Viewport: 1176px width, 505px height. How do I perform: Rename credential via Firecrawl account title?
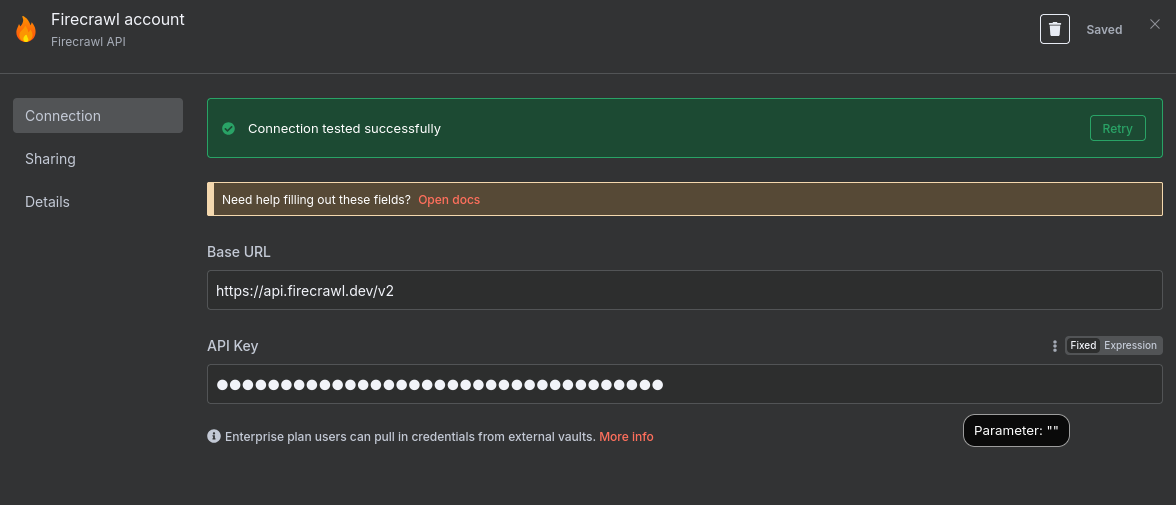click(x=118, y=19)
